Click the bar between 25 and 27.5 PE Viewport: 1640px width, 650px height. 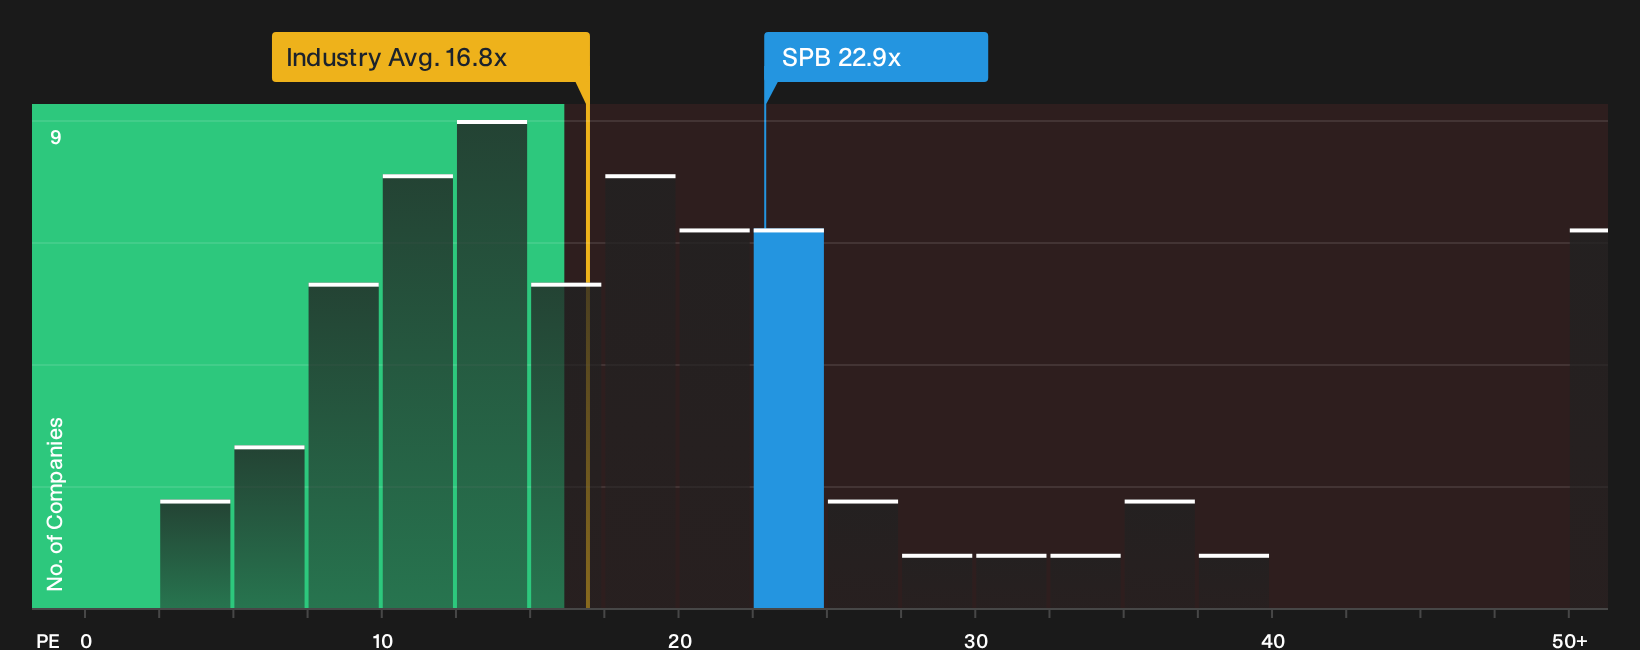(x=863, y=554)
